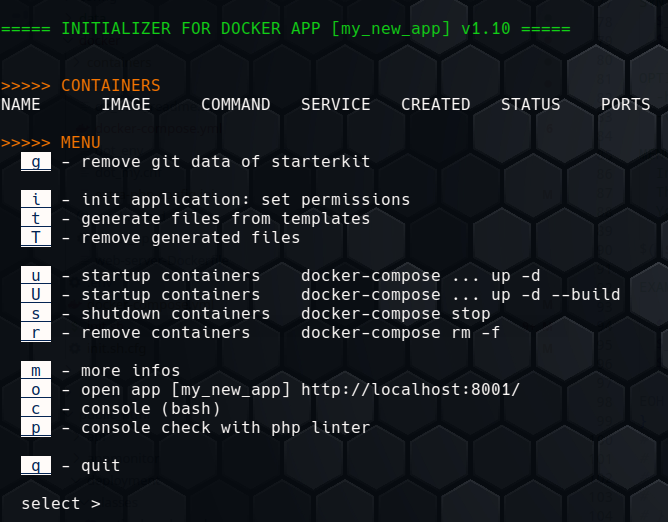668x522 pixels.
Task: Click the STATUS column header
Action: [530, 104]
